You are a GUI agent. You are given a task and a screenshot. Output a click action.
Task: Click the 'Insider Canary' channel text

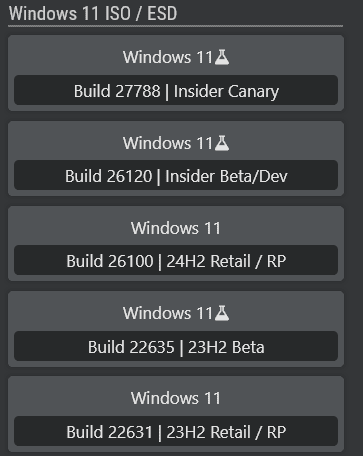point(226,91)
